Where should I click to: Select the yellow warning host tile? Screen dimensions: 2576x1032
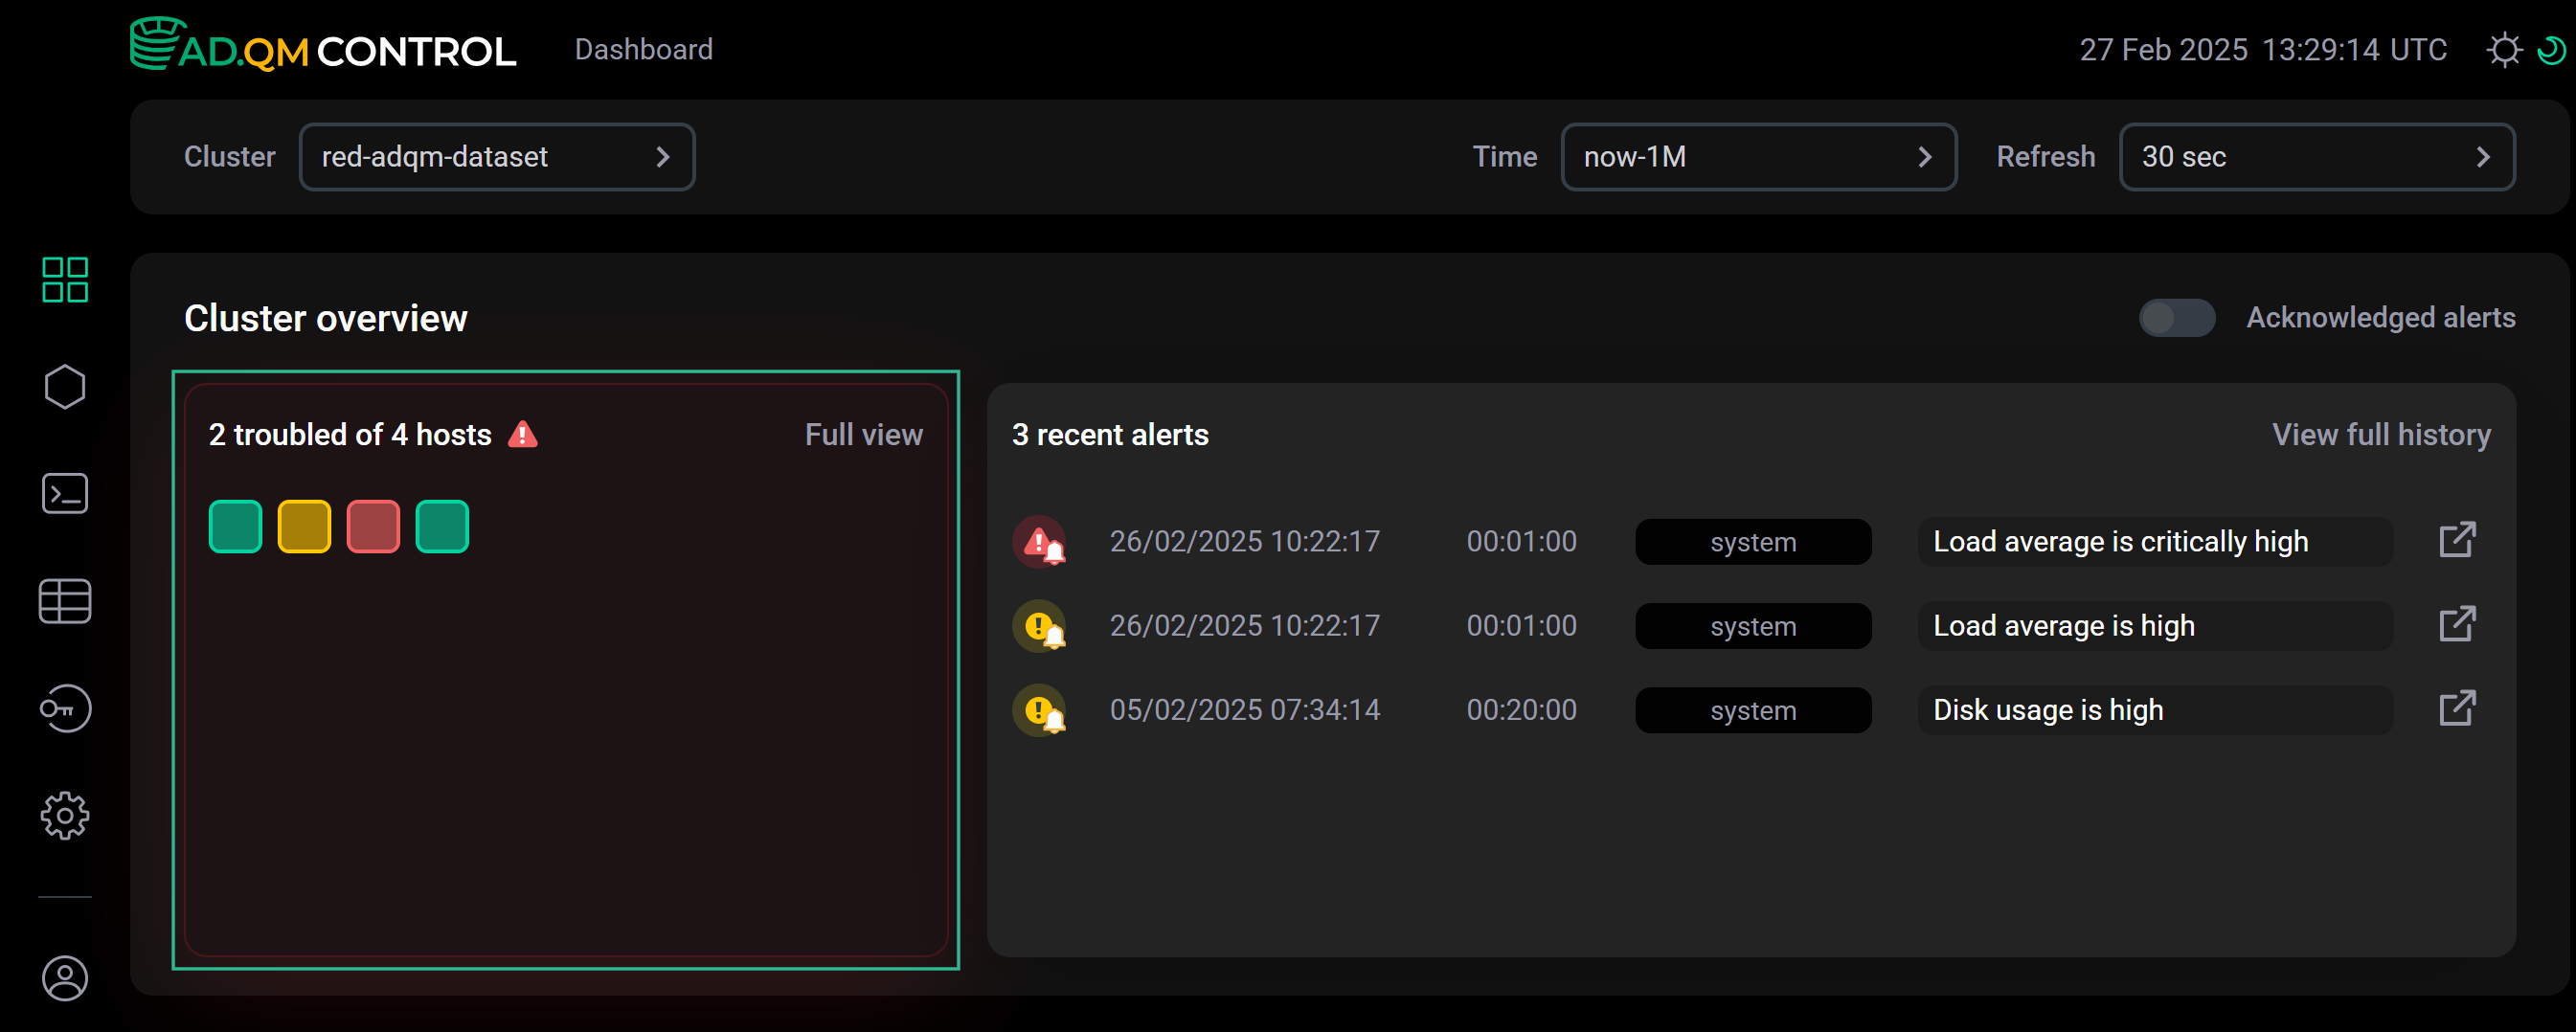pyautogui.click(x=304, y=526)
